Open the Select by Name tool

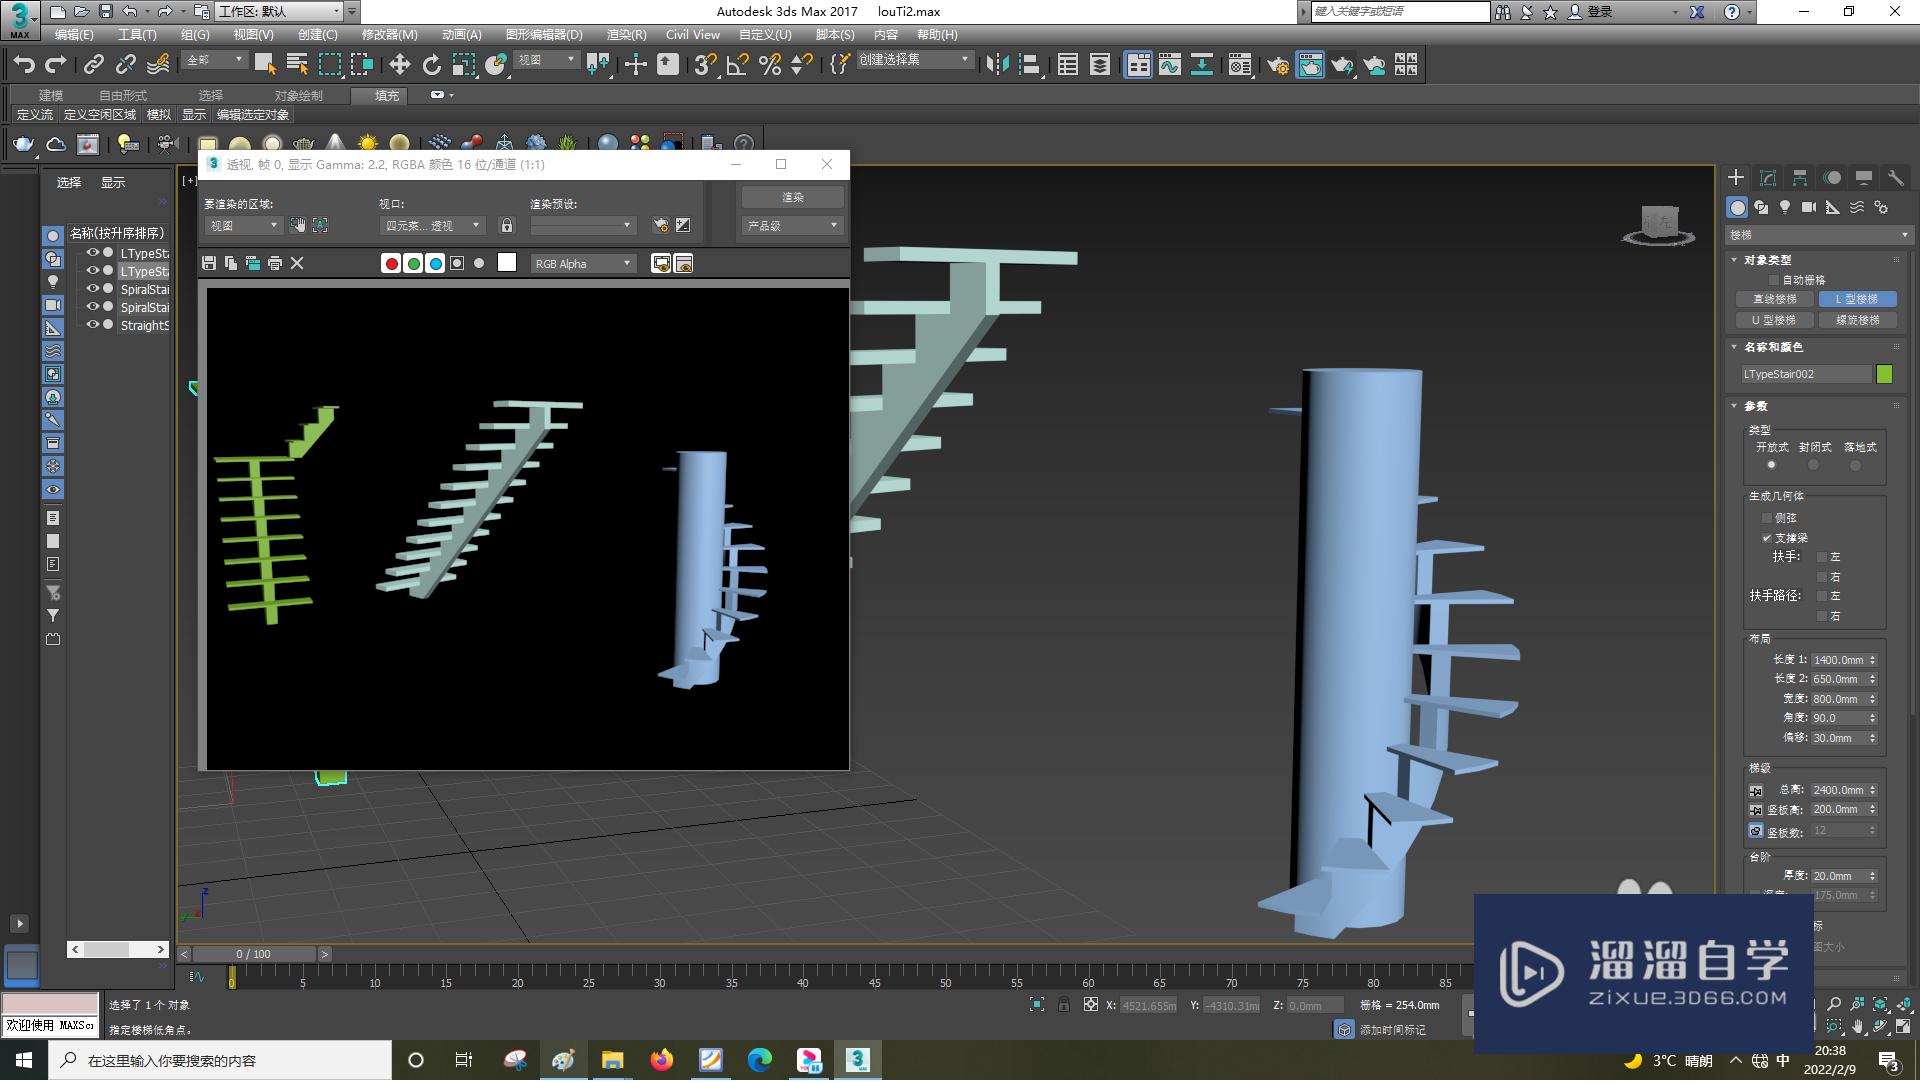[x=297, y=65]
